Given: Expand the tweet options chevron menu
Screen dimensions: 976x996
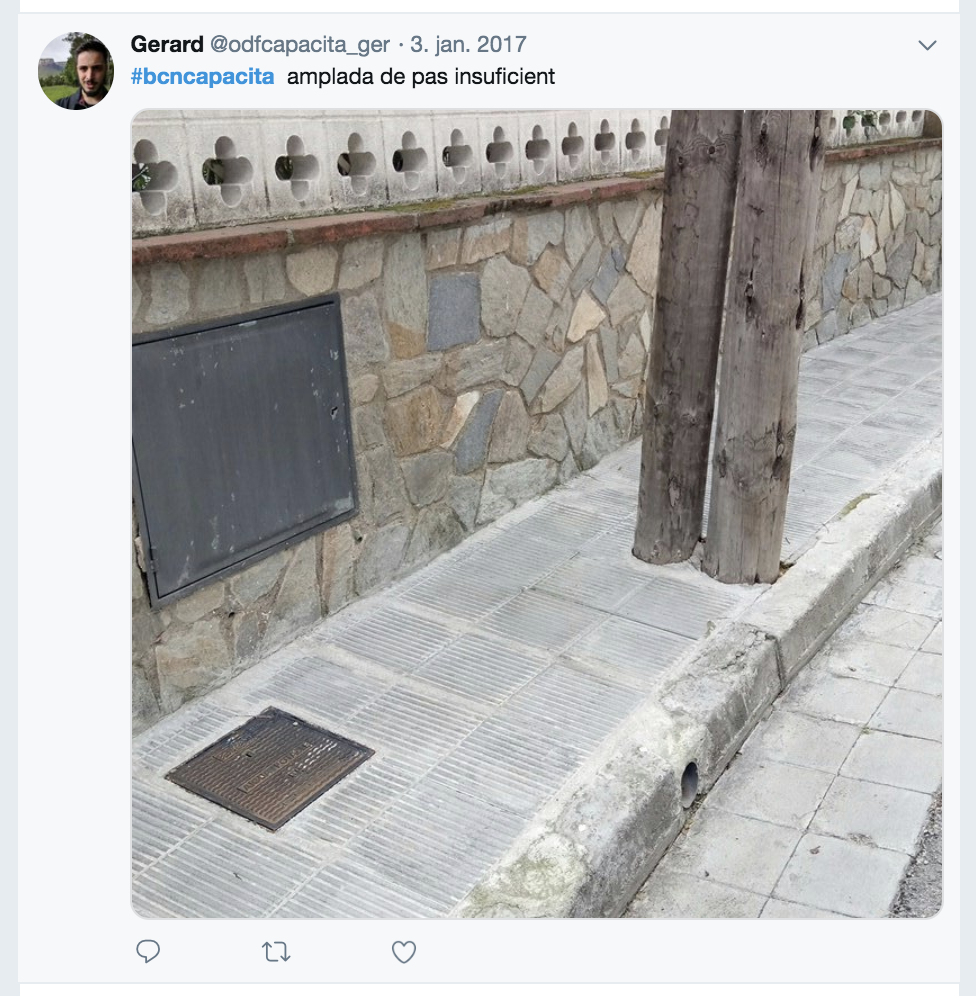Looking at the screenshot, I should pyautogui.click(x=928, y=45).
